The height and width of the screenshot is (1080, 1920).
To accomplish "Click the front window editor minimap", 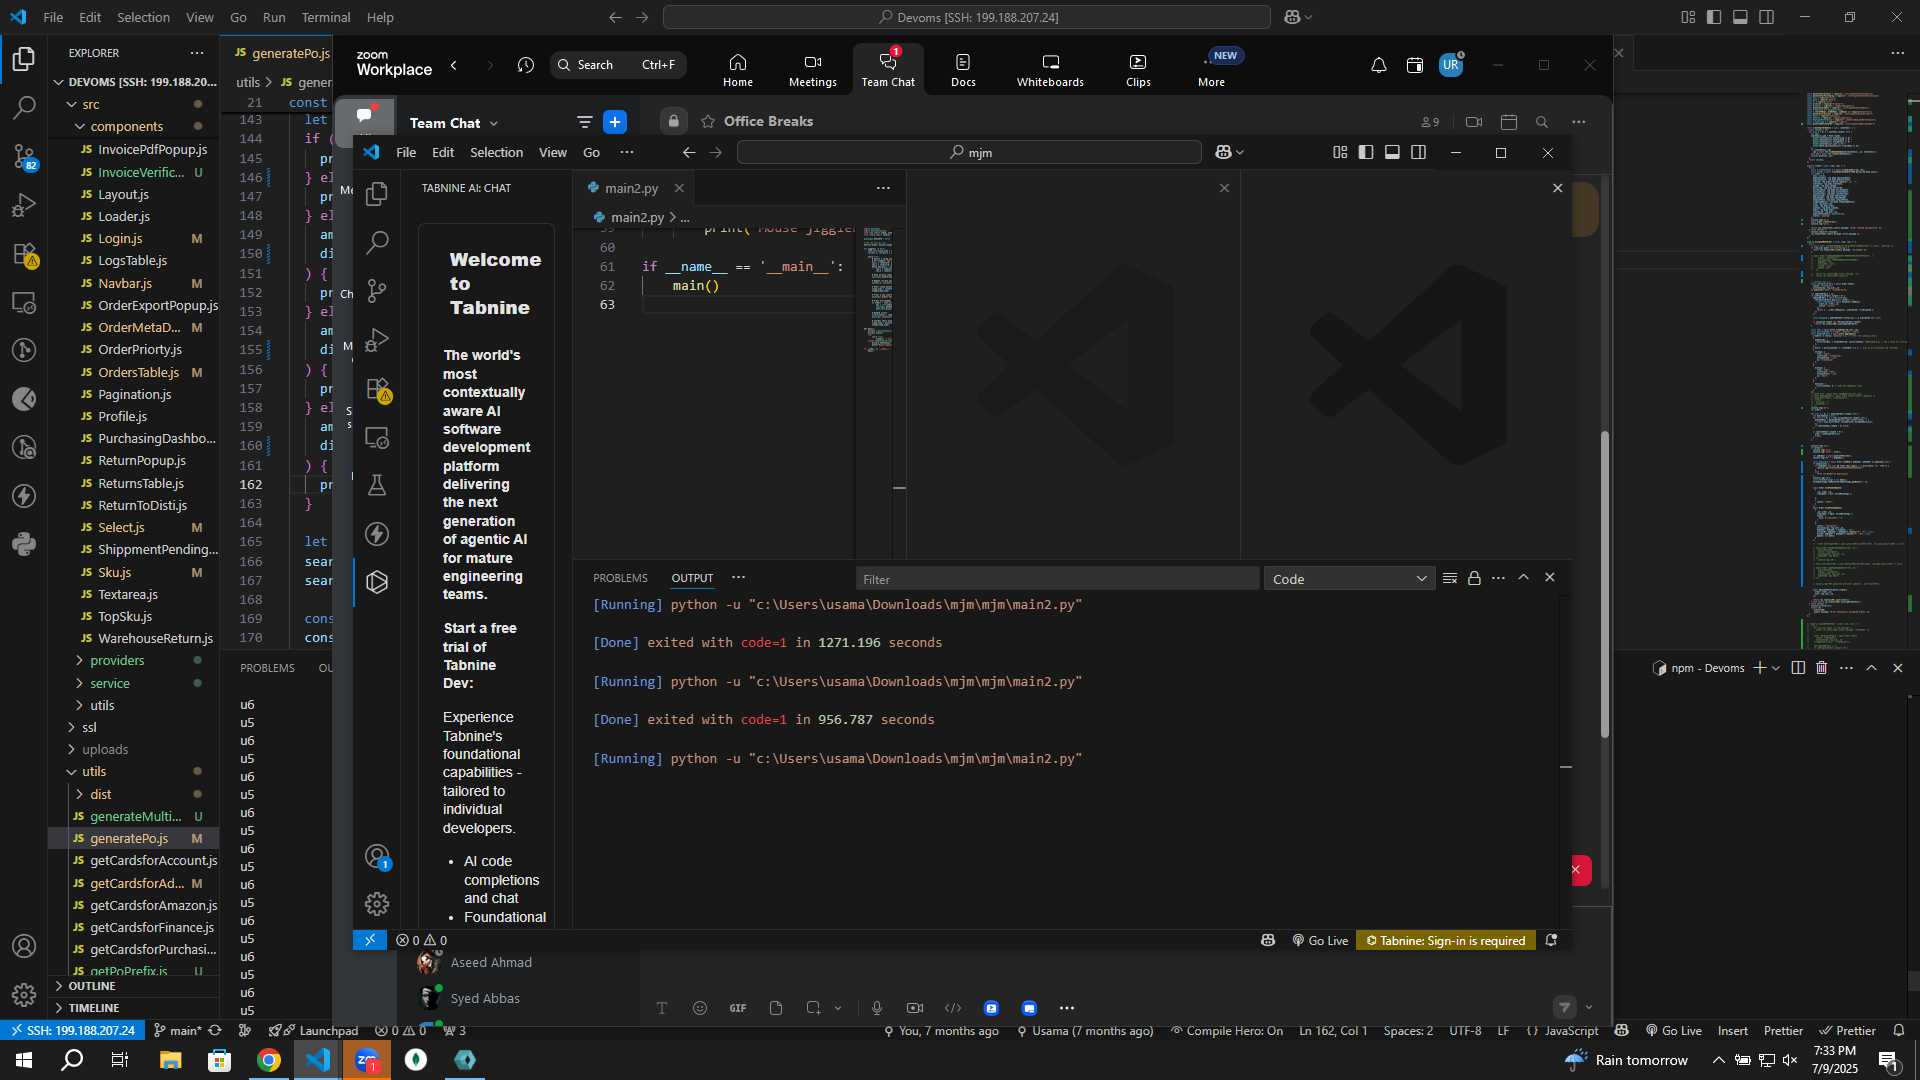I will (x=879, y=290).
